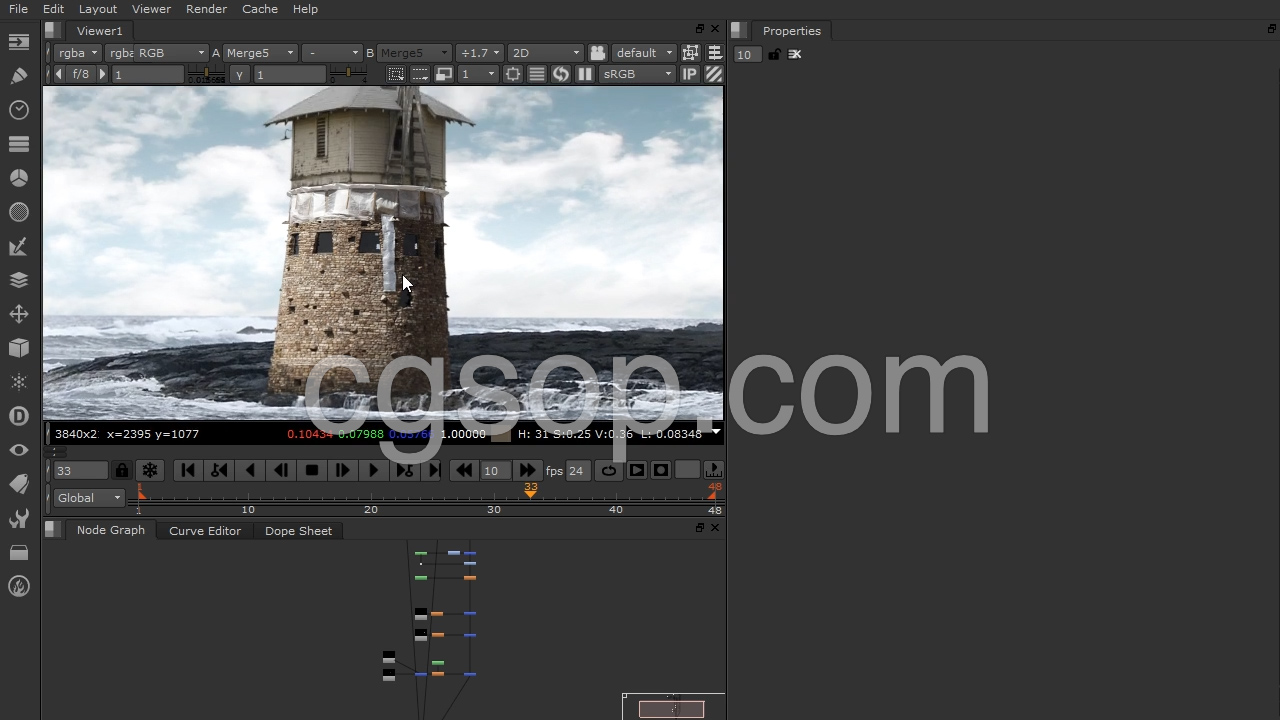Open the Time nodes clock menu

[x=19, y=110]
